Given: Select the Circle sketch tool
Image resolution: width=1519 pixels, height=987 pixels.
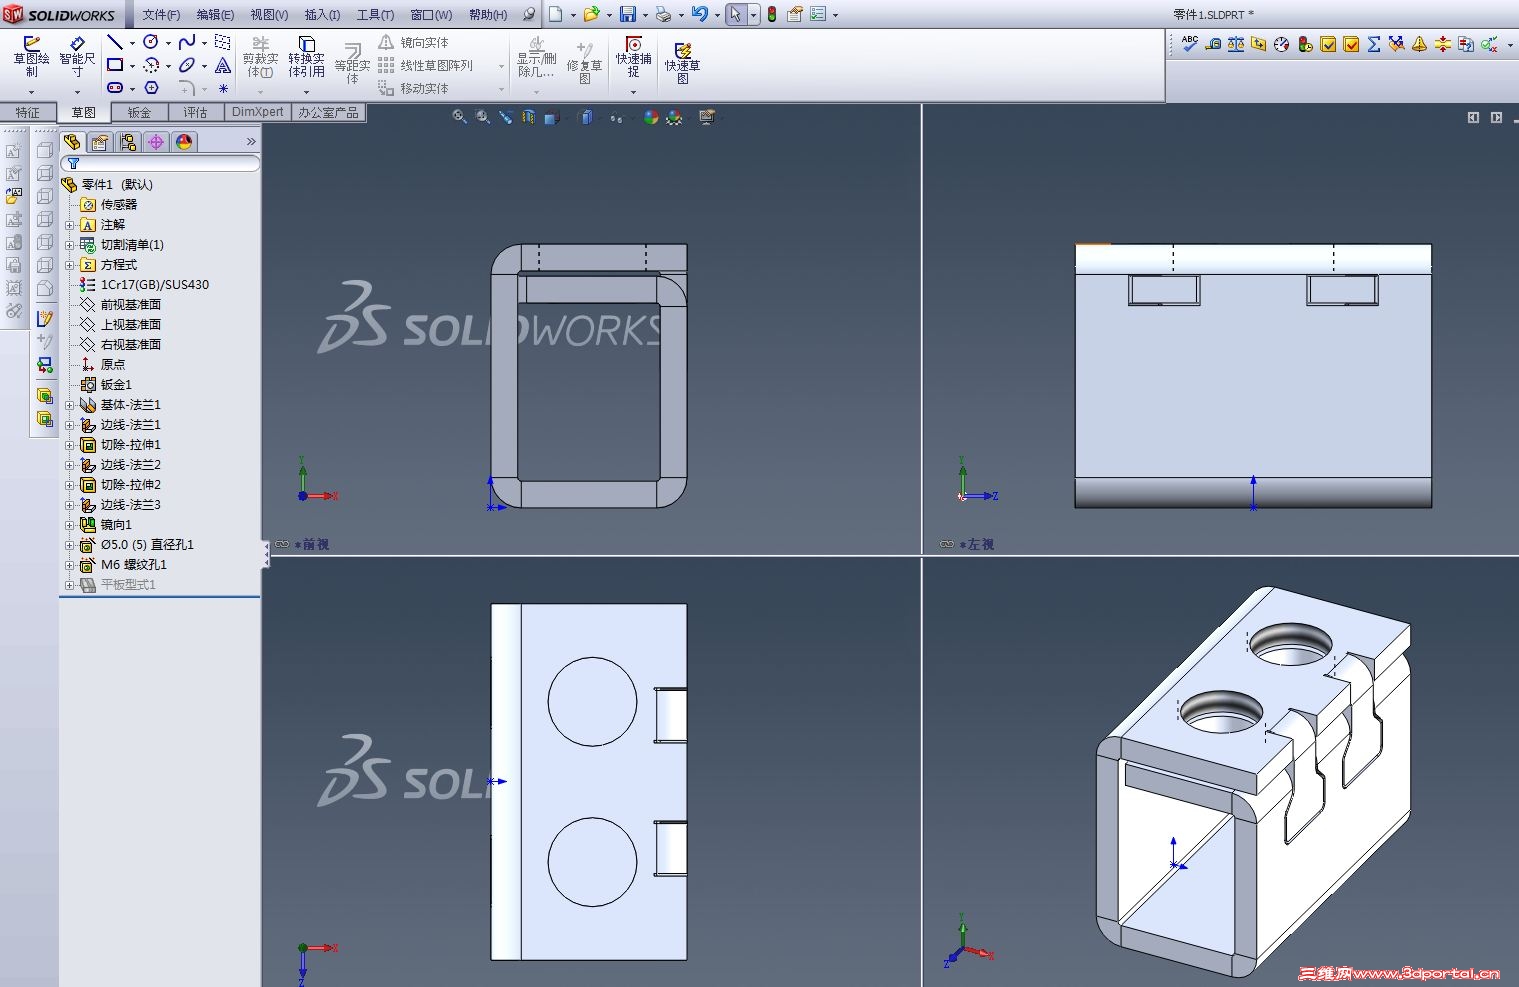Looking at the screenshot, I should coord(151,42).
